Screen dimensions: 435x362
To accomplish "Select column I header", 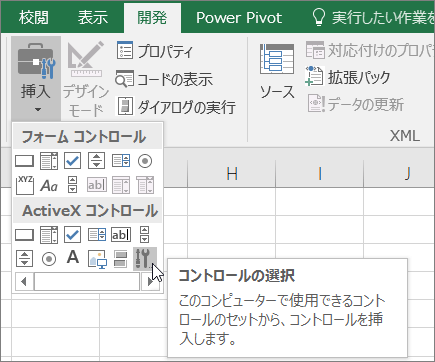I will 320,173.
